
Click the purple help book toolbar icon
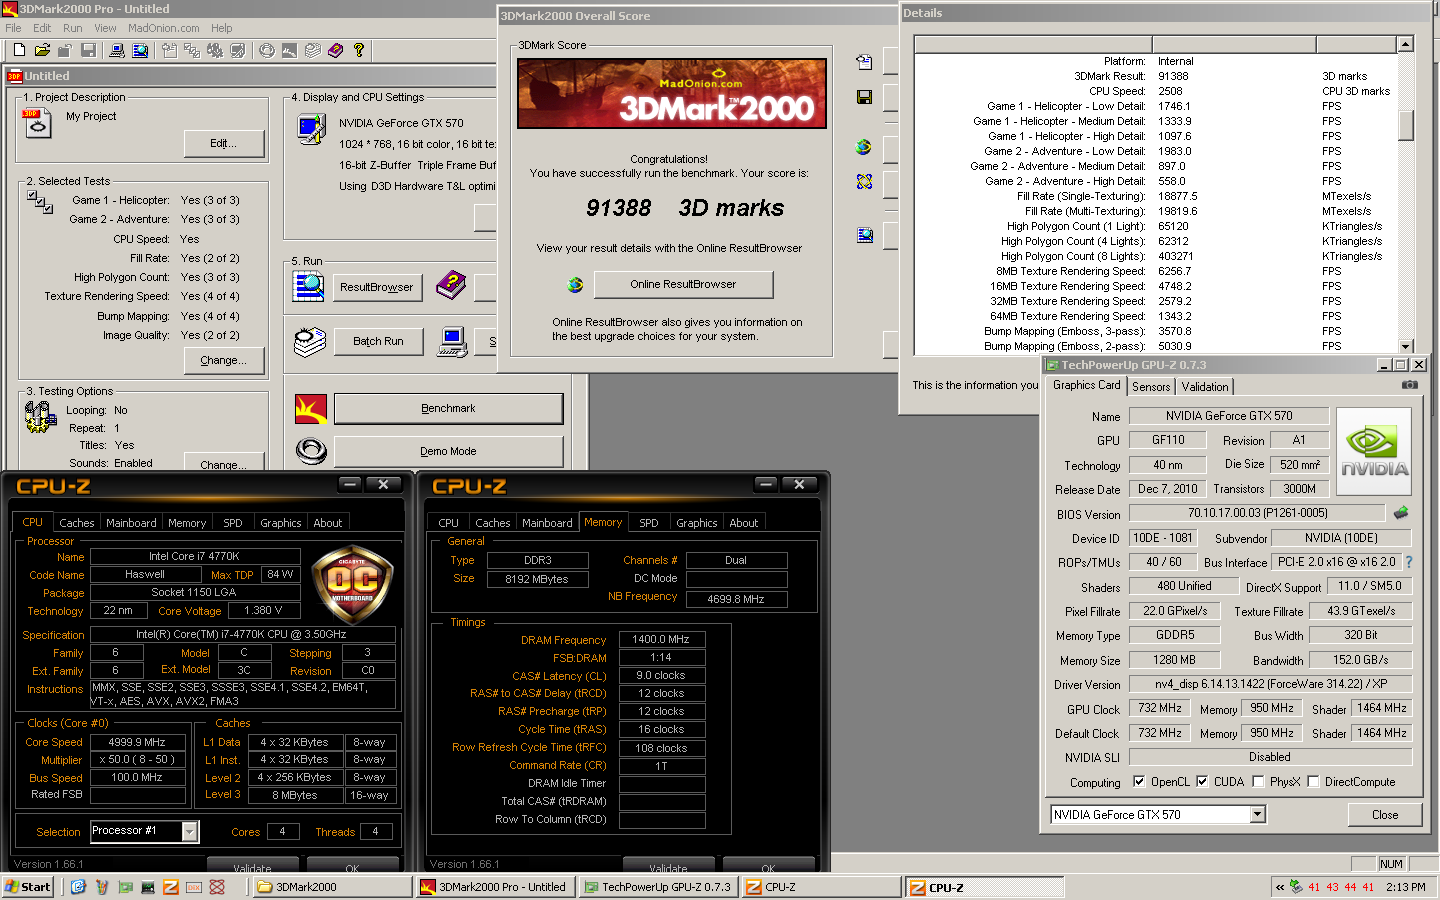pos(335,50)
